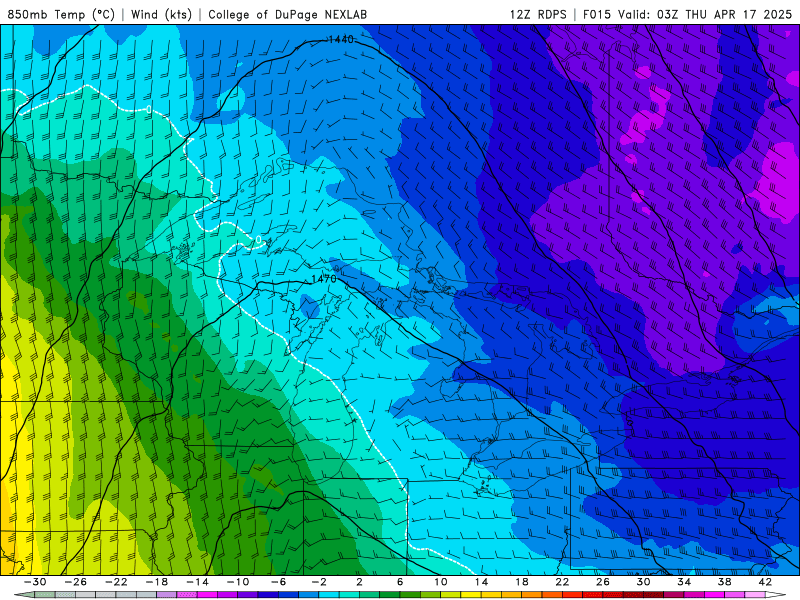Click the positive 2 color scale label
The image size is (800, 600).
pos(359,582)
